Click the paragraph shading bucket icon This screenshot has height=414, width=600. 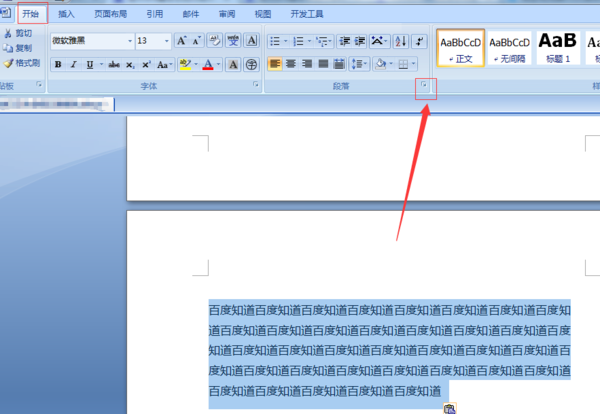coord(380,64)
